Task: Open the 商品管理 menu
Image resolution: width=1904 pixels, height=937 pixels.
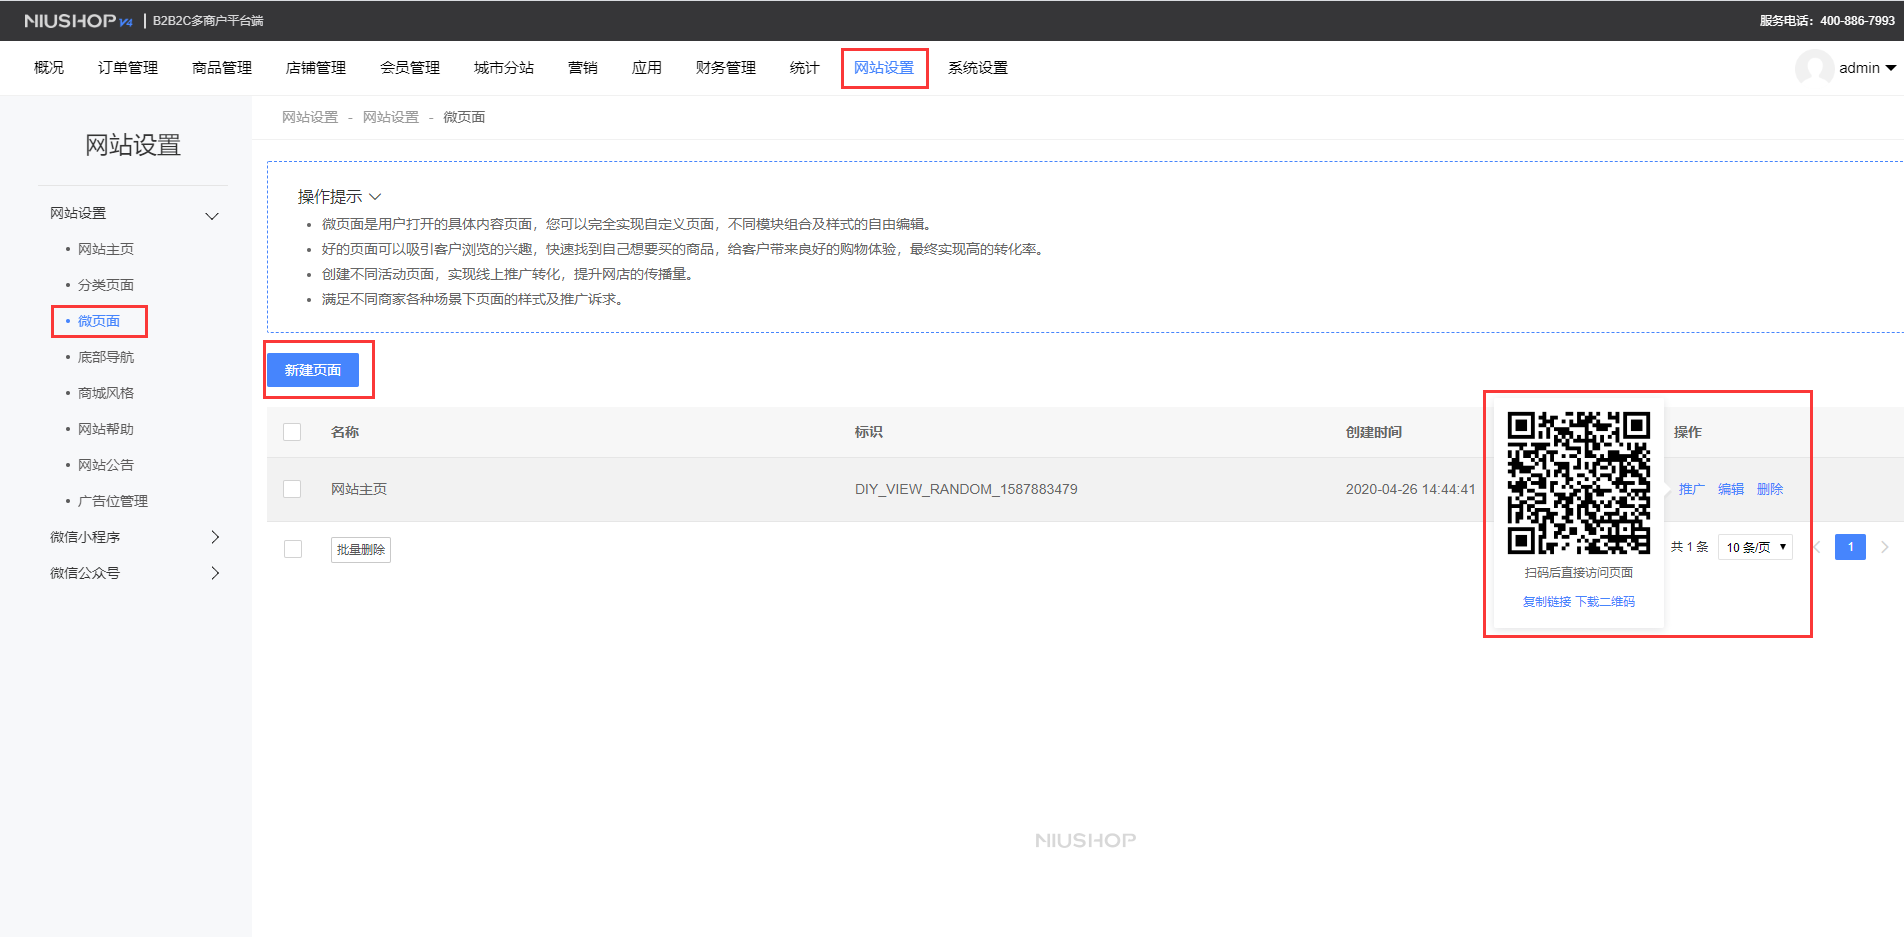Action: [222, 68]
